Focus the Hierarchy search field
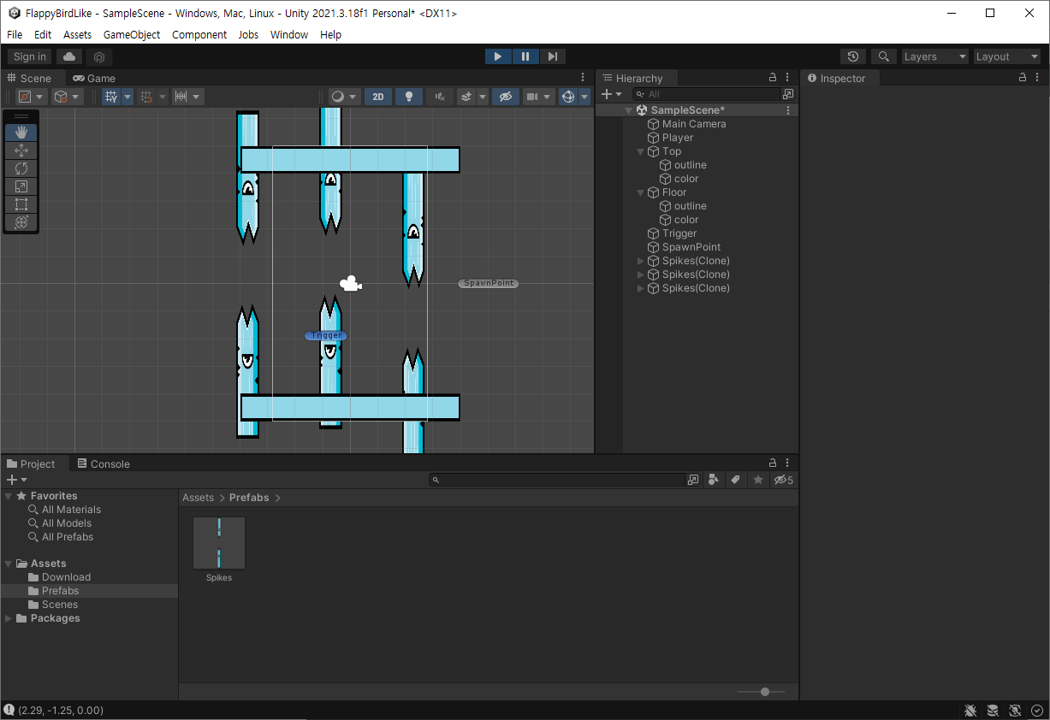1050x720 pixels. [x=706, y=94]
